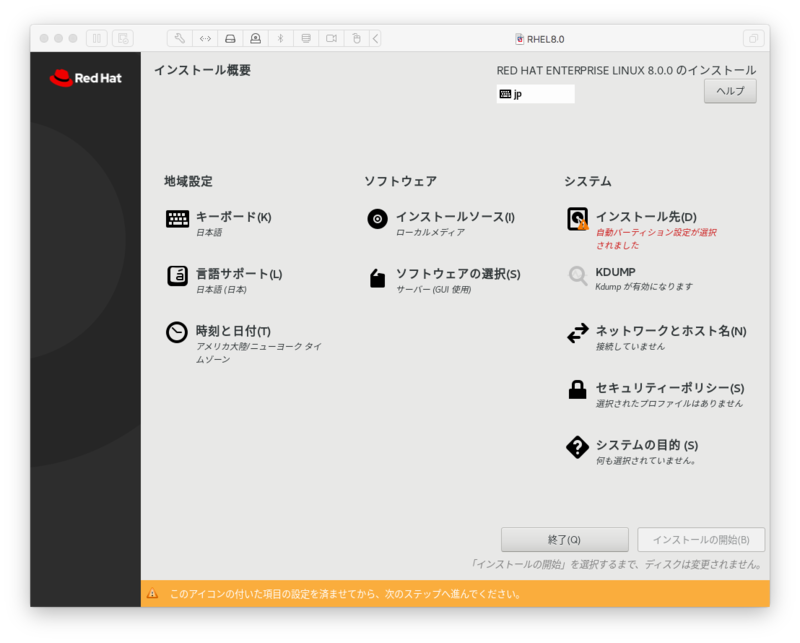Screen dimensions: 800x643
Task: Click the KDUMP magnifier icon
Action: coord(578,276)
